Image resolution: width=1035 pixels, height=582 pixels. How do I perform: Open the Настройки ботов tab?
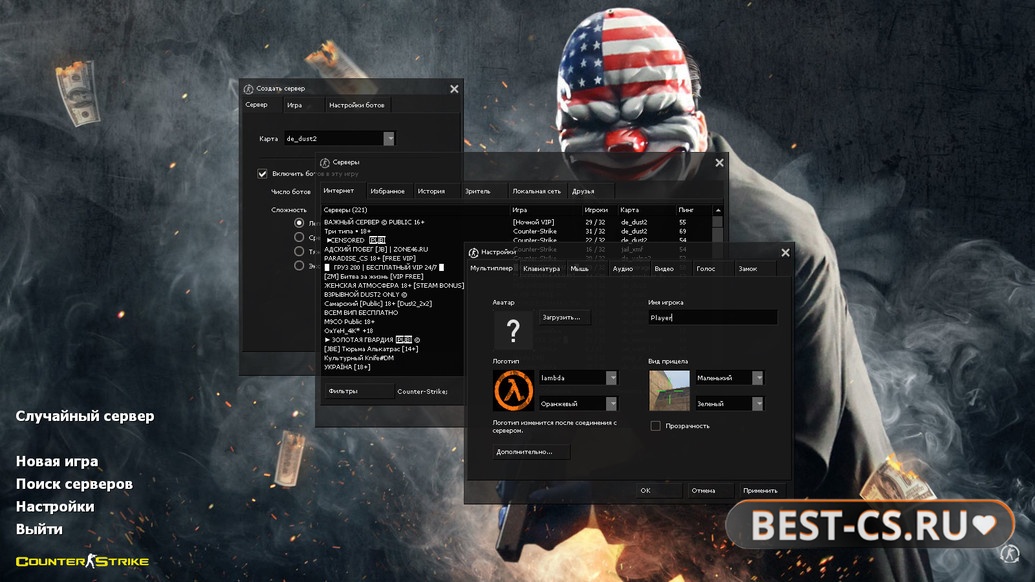point(356,105)
